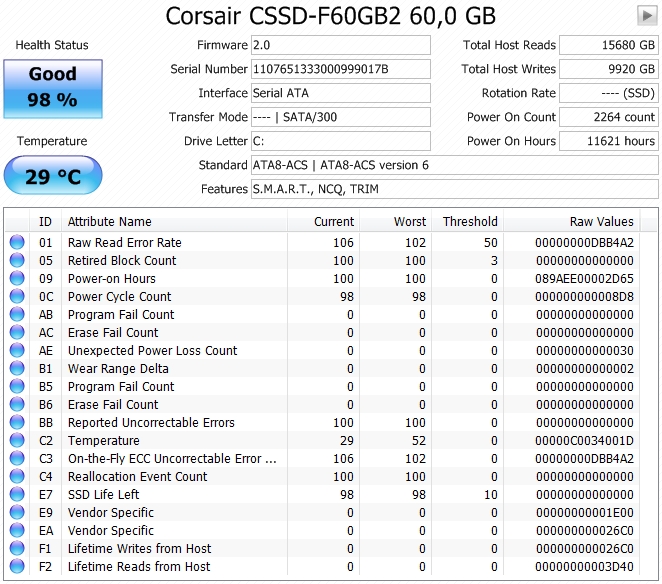The image size is (662, 584).
Task: Select the Power Cycle Count attribute name
Action: coord(119,296)
